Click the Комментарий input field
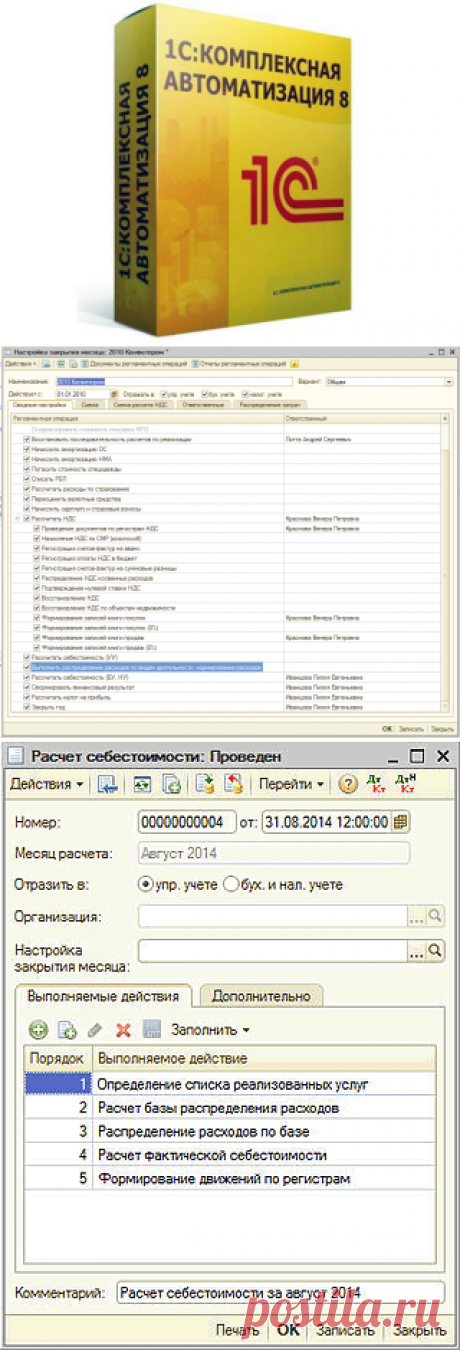The height and width of the screenshot is (1350, 460). coord(280,1292)
